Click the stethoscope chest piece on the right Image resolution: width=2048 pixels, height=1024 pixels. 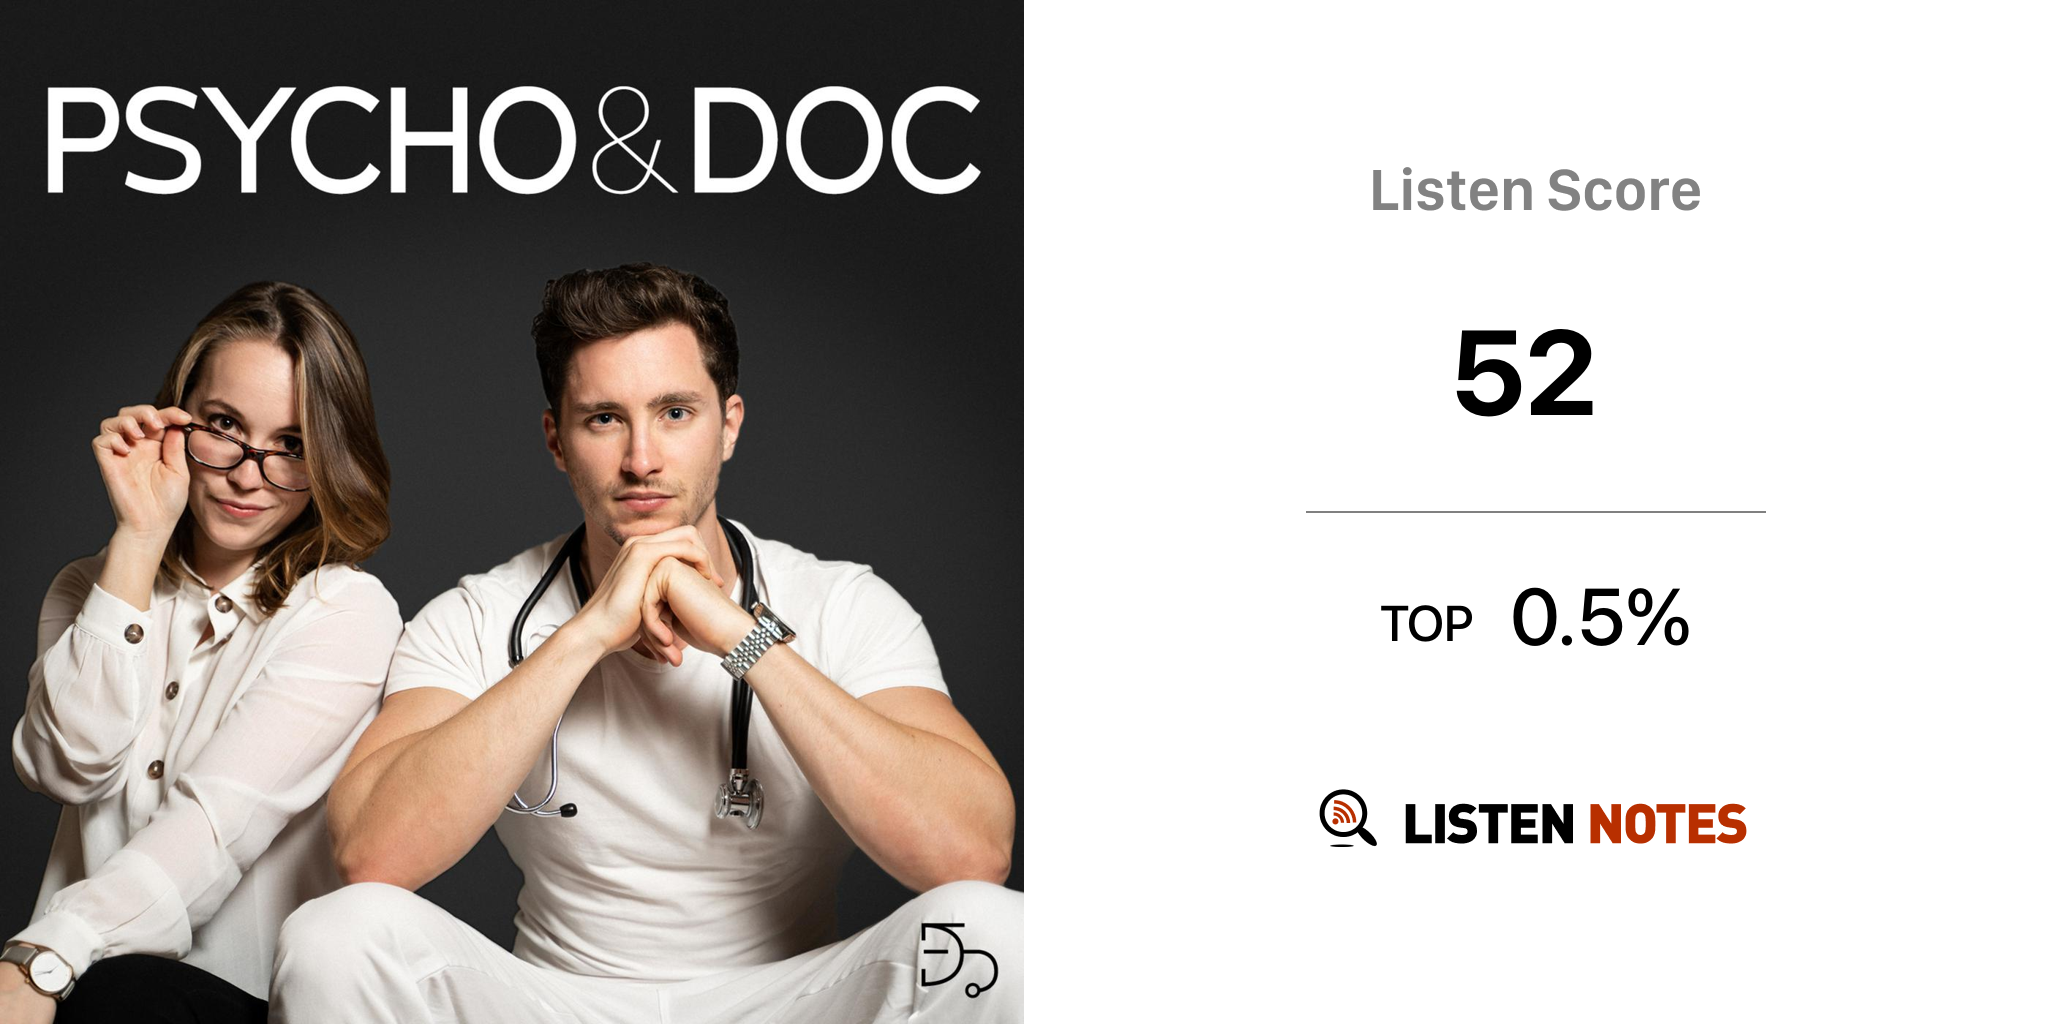(x=739, y=799)
